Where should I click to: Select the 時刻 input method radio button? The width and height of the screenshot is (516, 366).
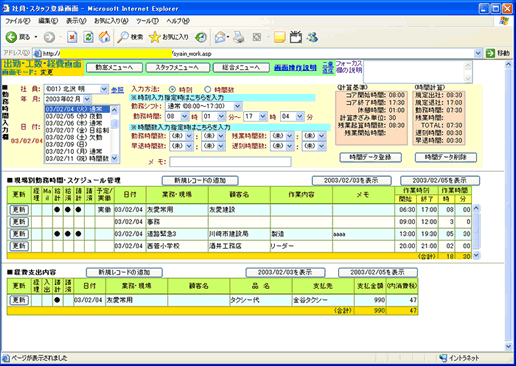172,89
